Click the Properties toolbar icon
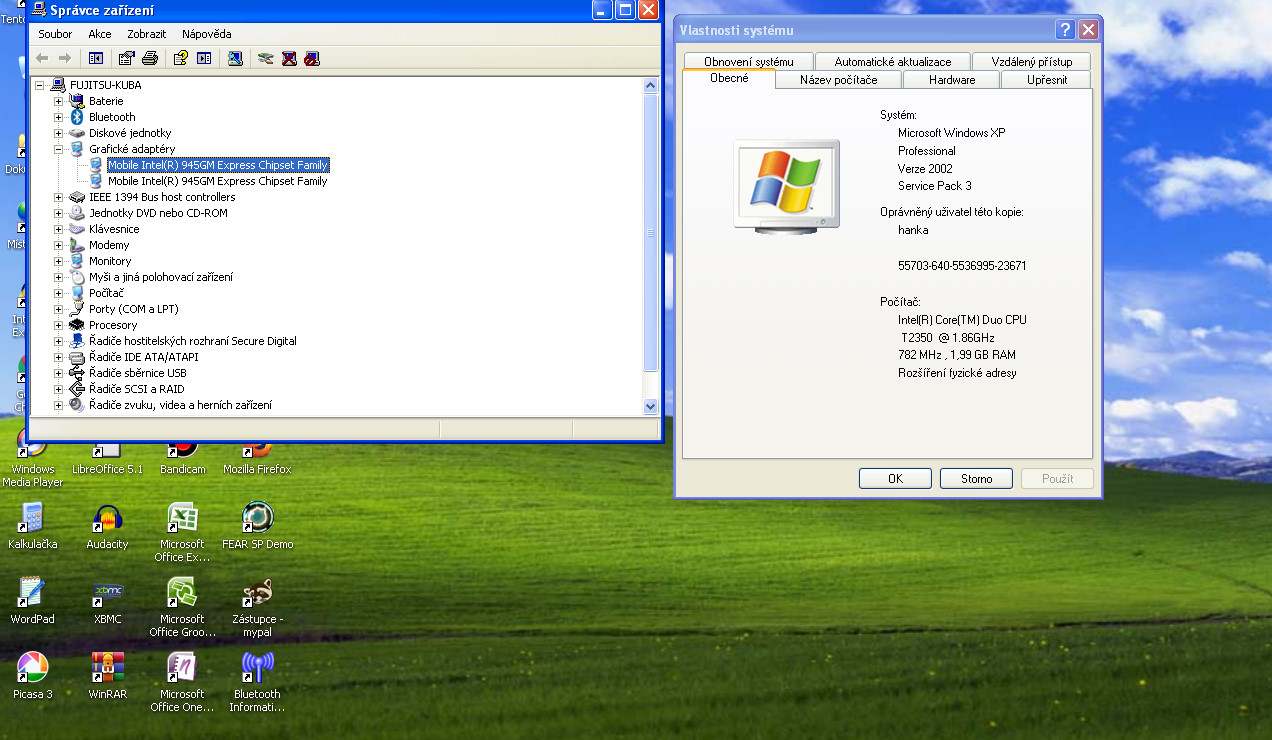Viewport: 1272px width, 740px height. [126, 58]
